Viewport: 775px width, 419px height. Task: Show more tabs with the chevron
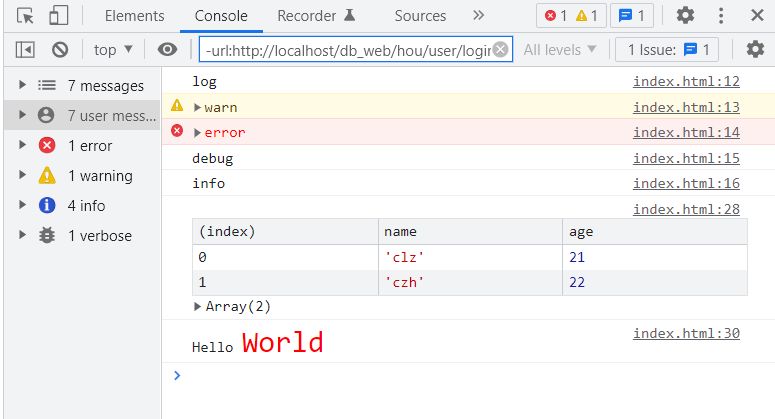(x=479, y=16)
